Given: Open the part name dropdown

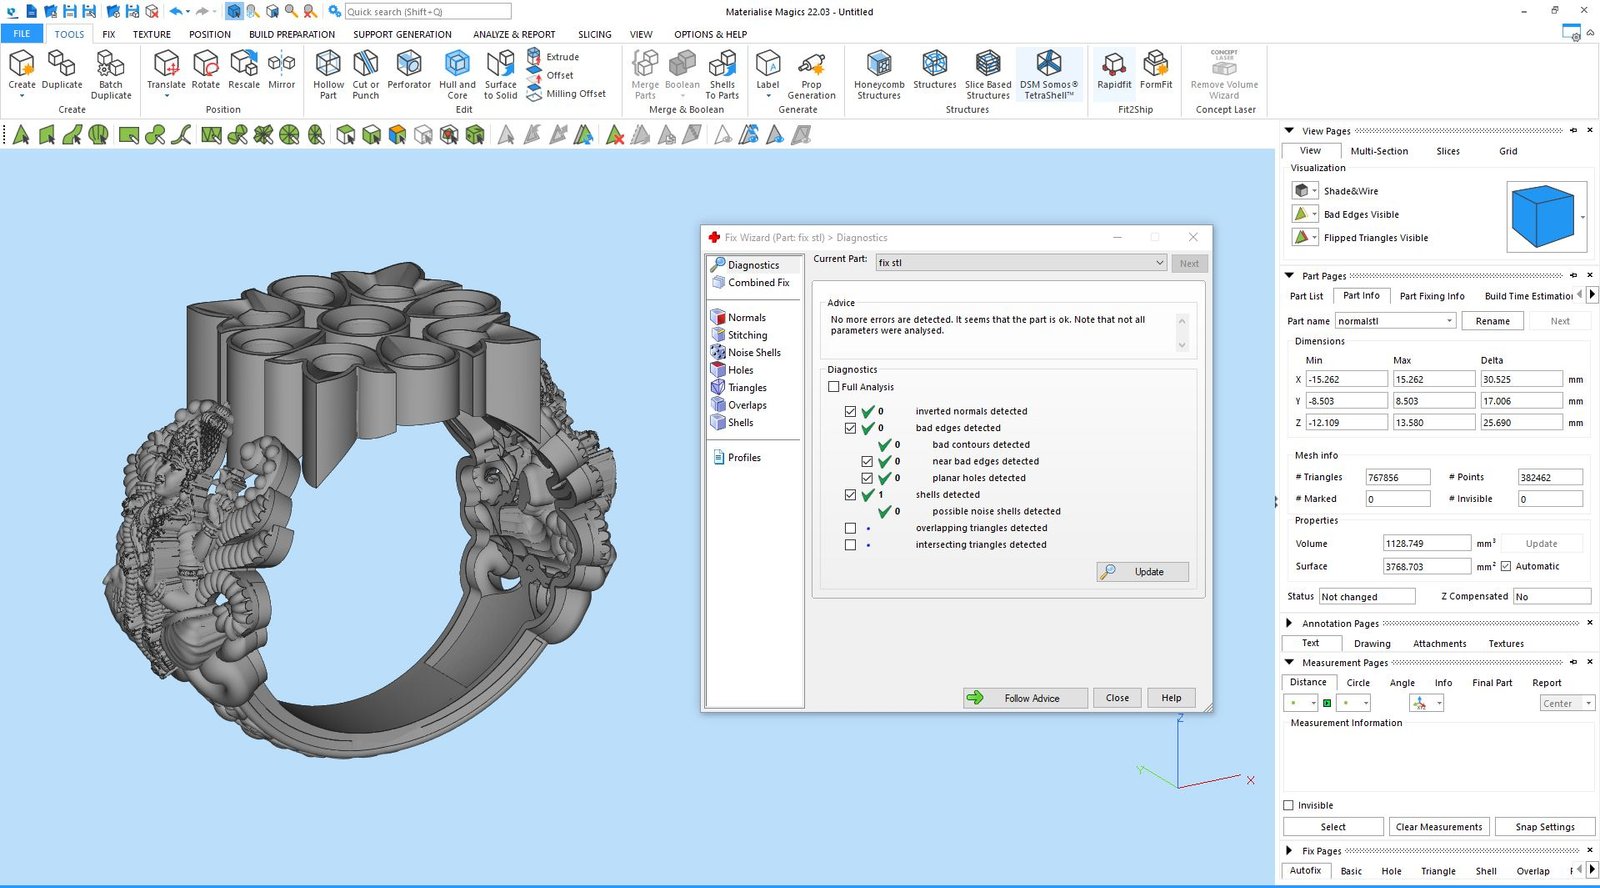Looking at the screenshot, I should 1449,321.
